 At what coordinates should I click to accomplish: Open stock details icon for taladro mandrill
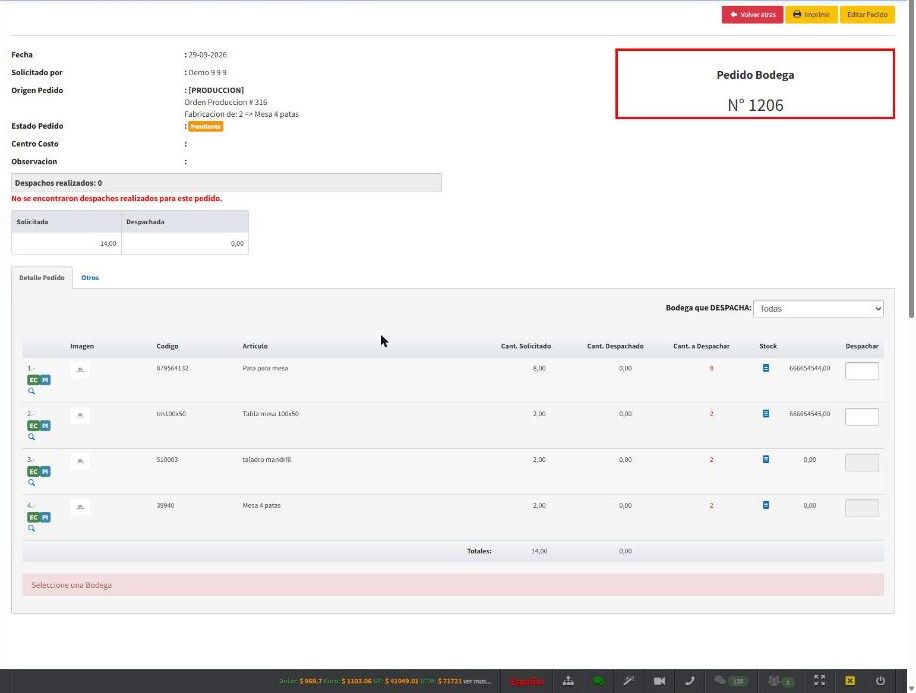pyautogui.click(x=766, y=459)
